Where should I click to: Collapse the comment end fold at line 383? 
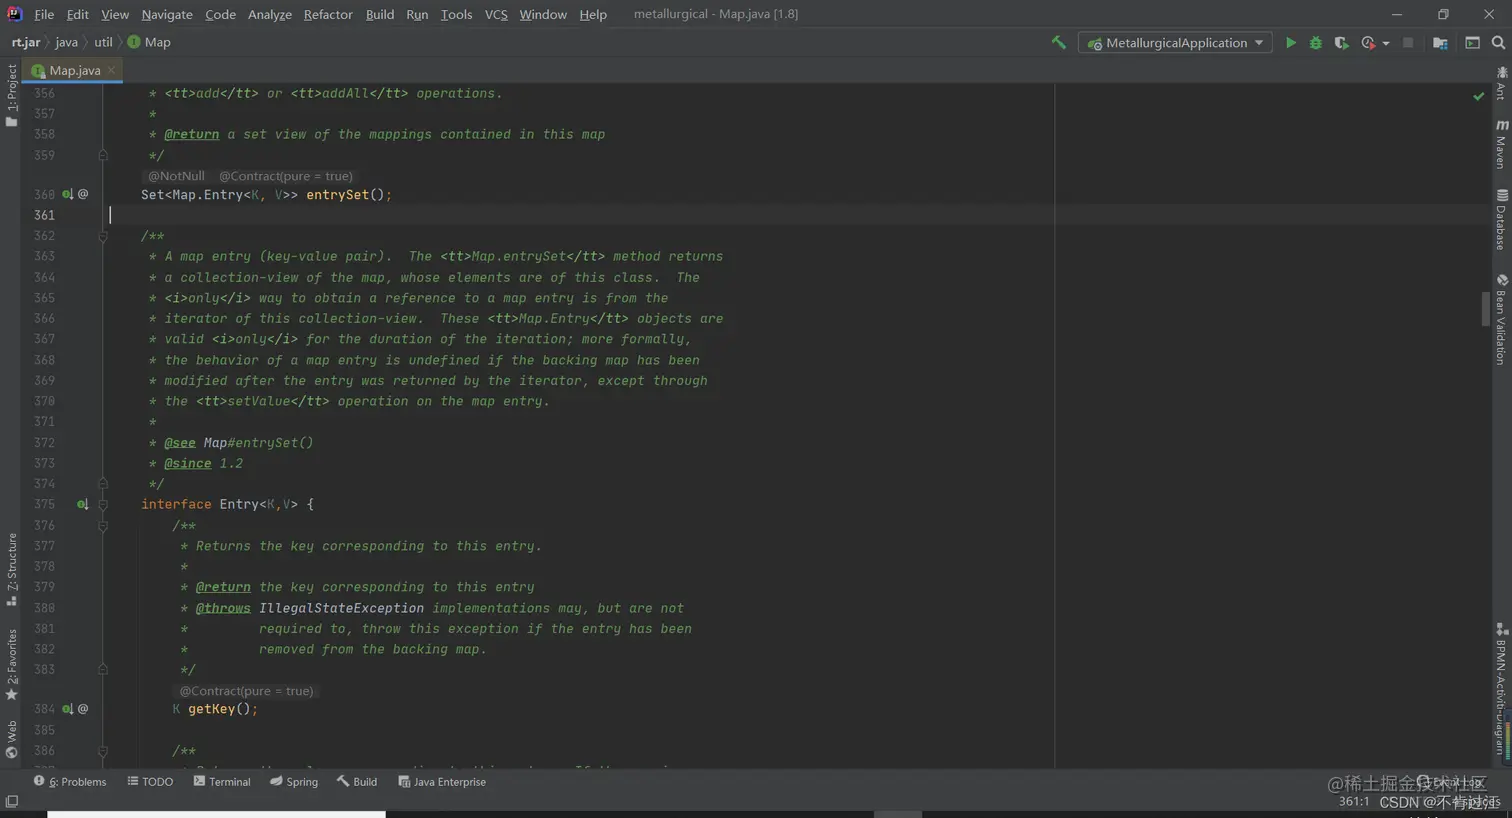(102, 669)
